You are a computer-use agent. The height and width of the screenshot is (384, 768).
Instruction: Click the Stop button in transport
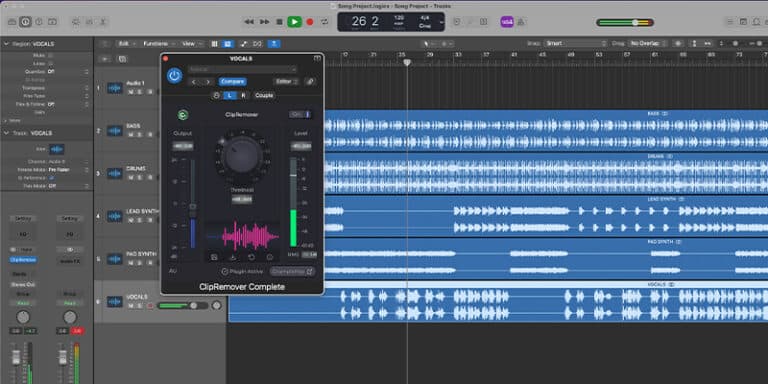pos(279,22)
